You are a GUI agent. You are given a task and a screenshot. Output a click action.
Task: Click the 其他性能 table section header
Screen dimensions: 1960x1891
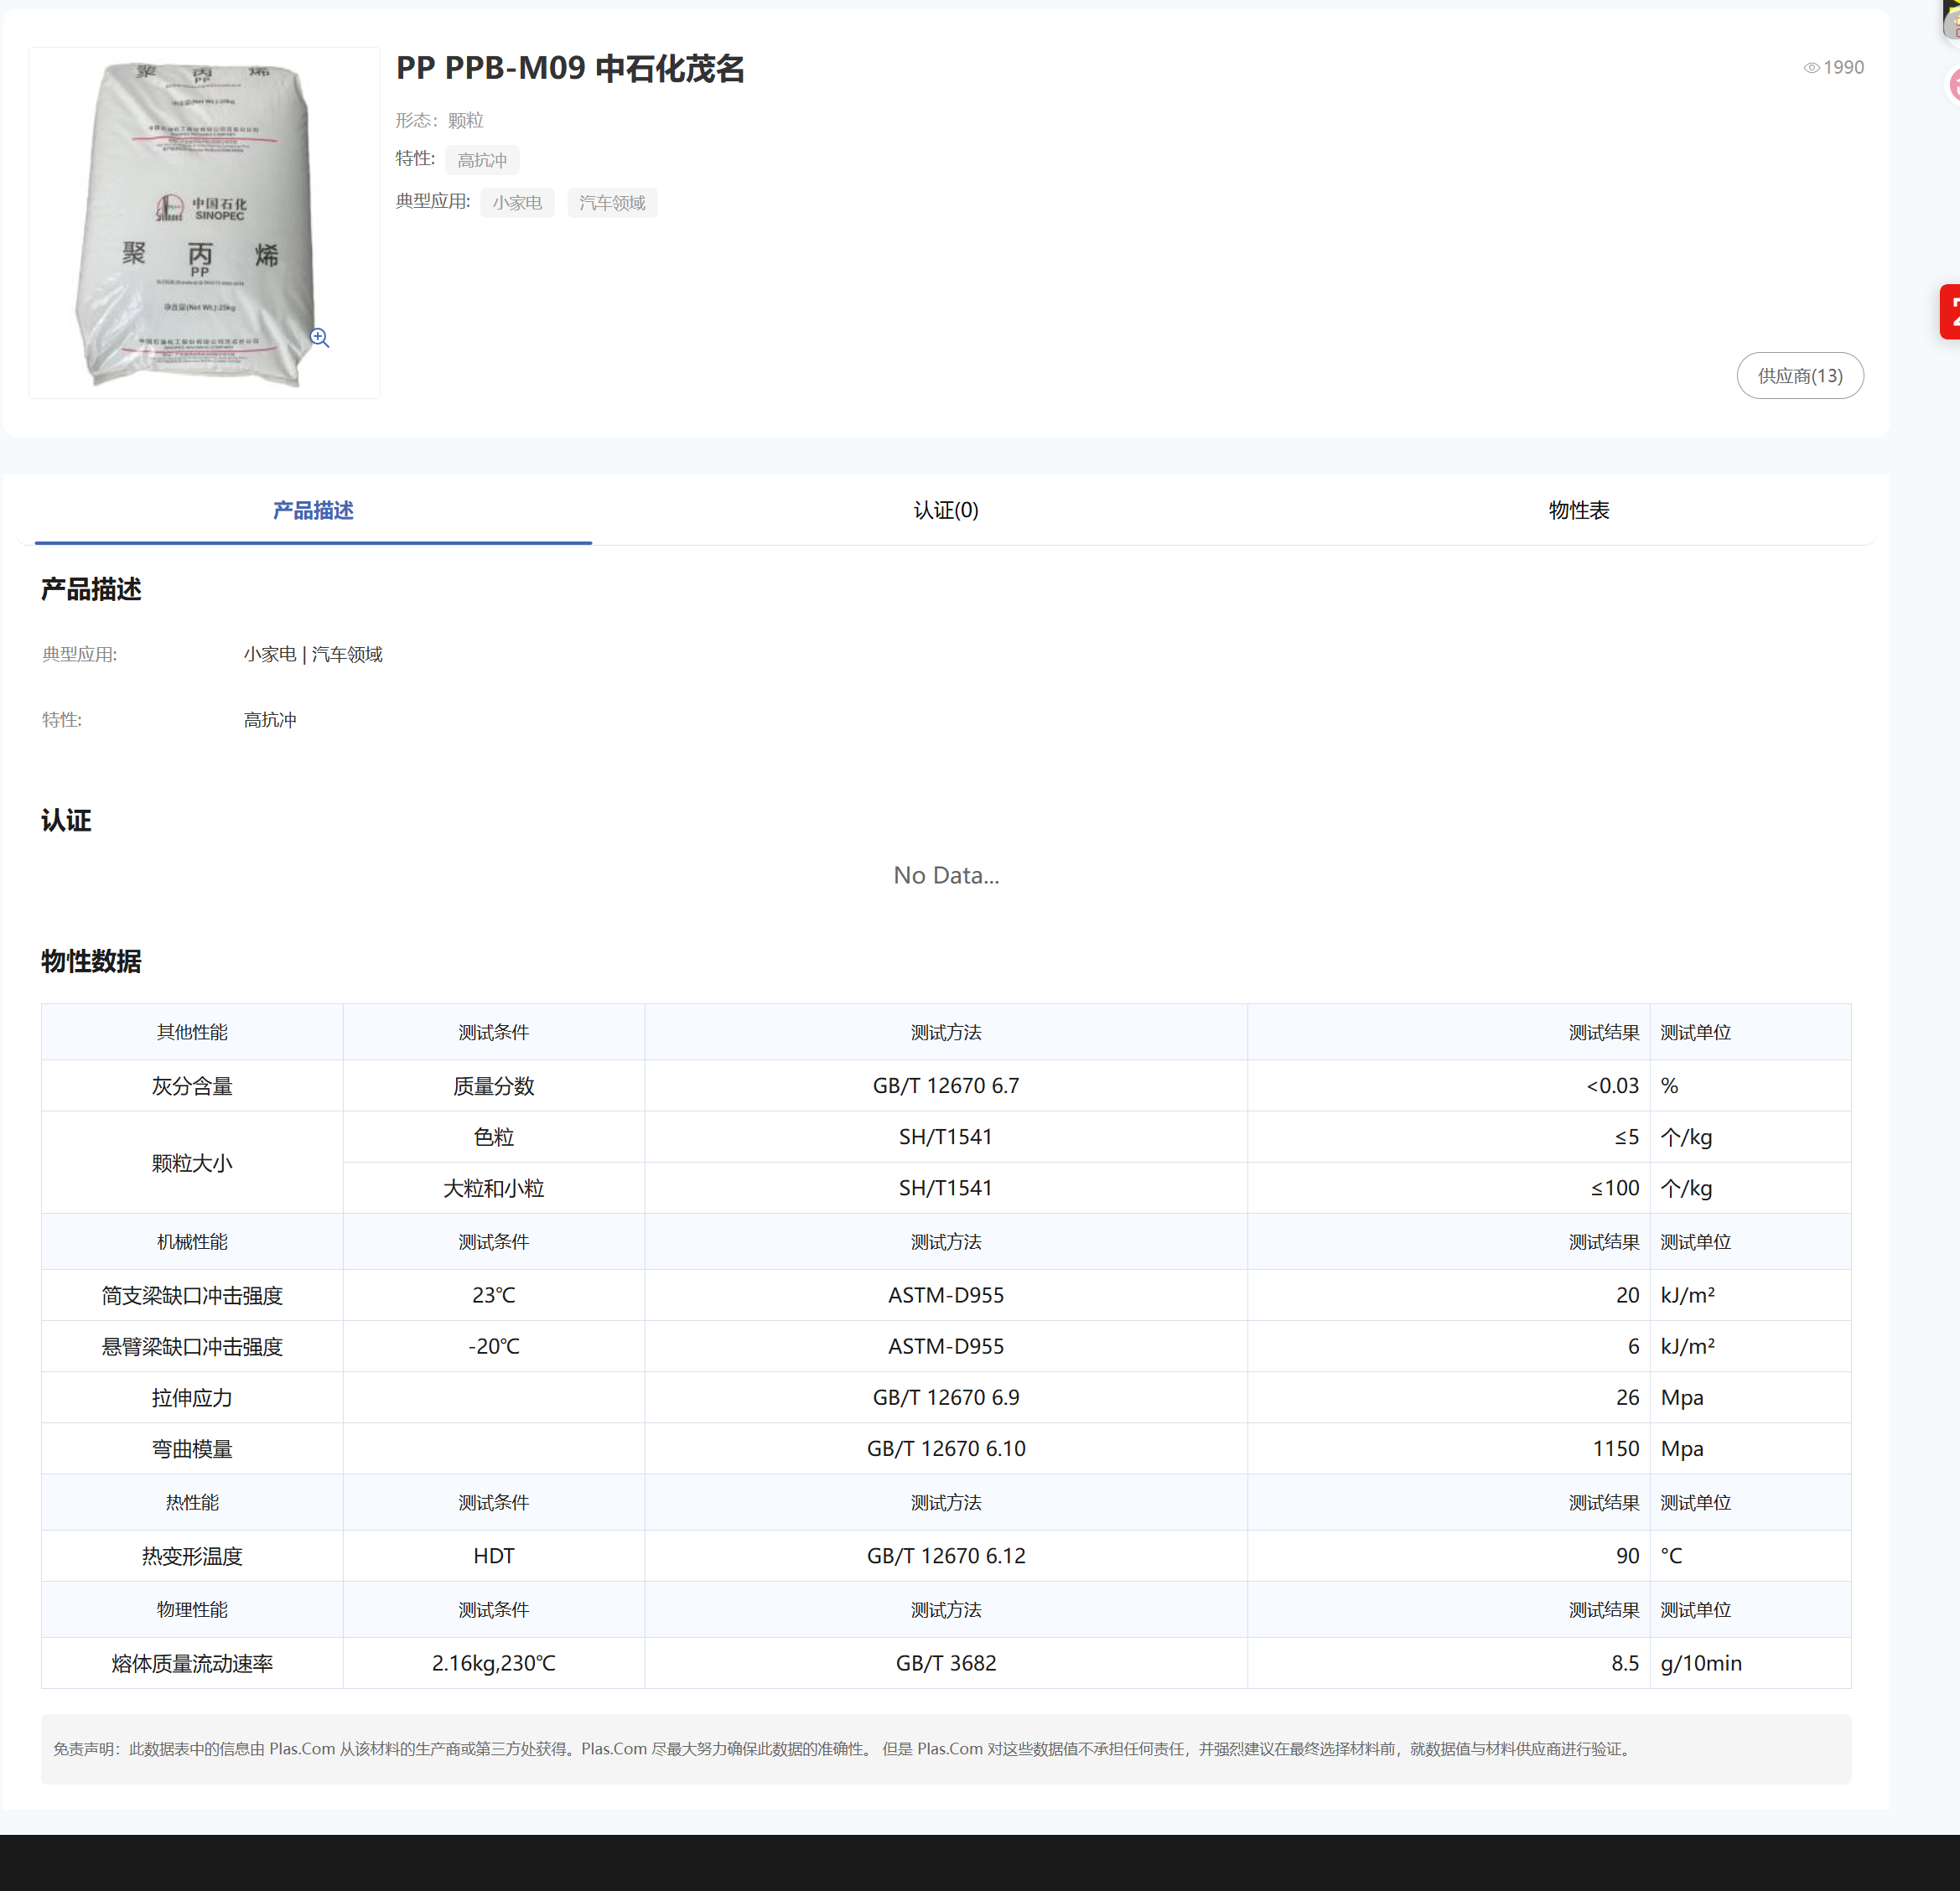[192, 1033]
